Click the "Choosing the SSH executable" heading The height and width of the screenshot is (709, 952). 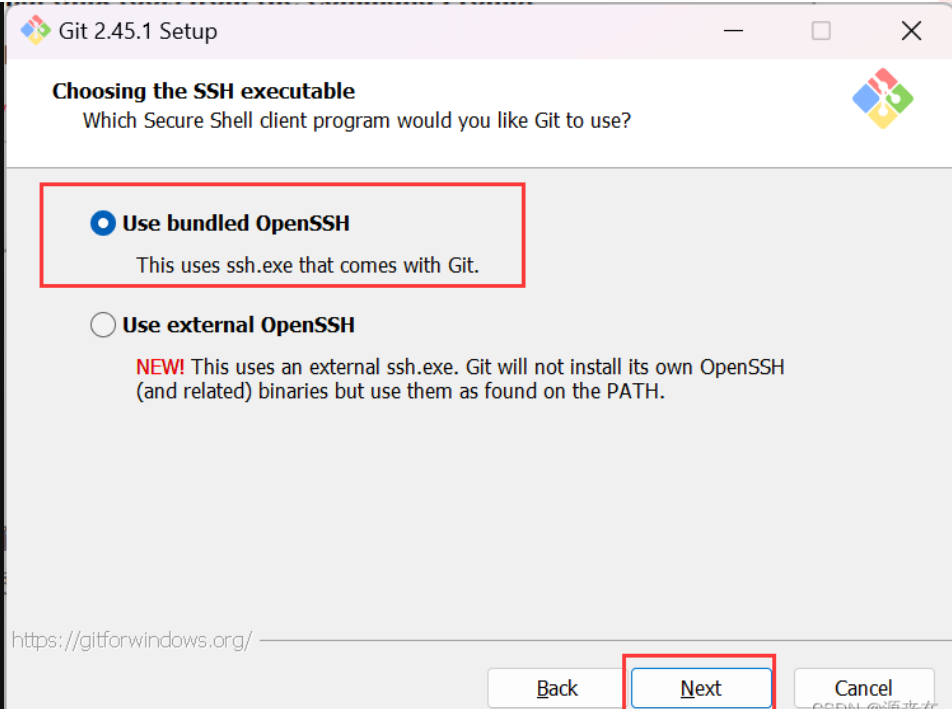[203, 91]
